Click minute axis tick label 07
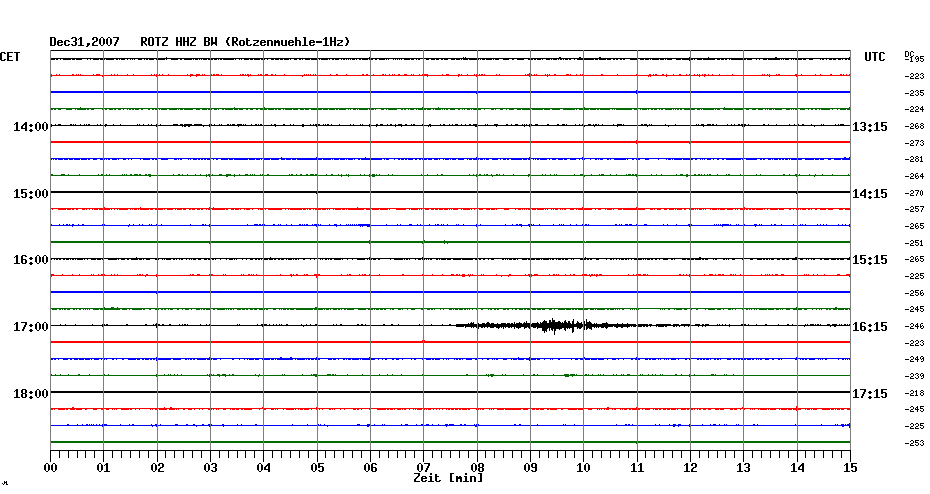Screen dimensions: 930x494 click(424, 468)
